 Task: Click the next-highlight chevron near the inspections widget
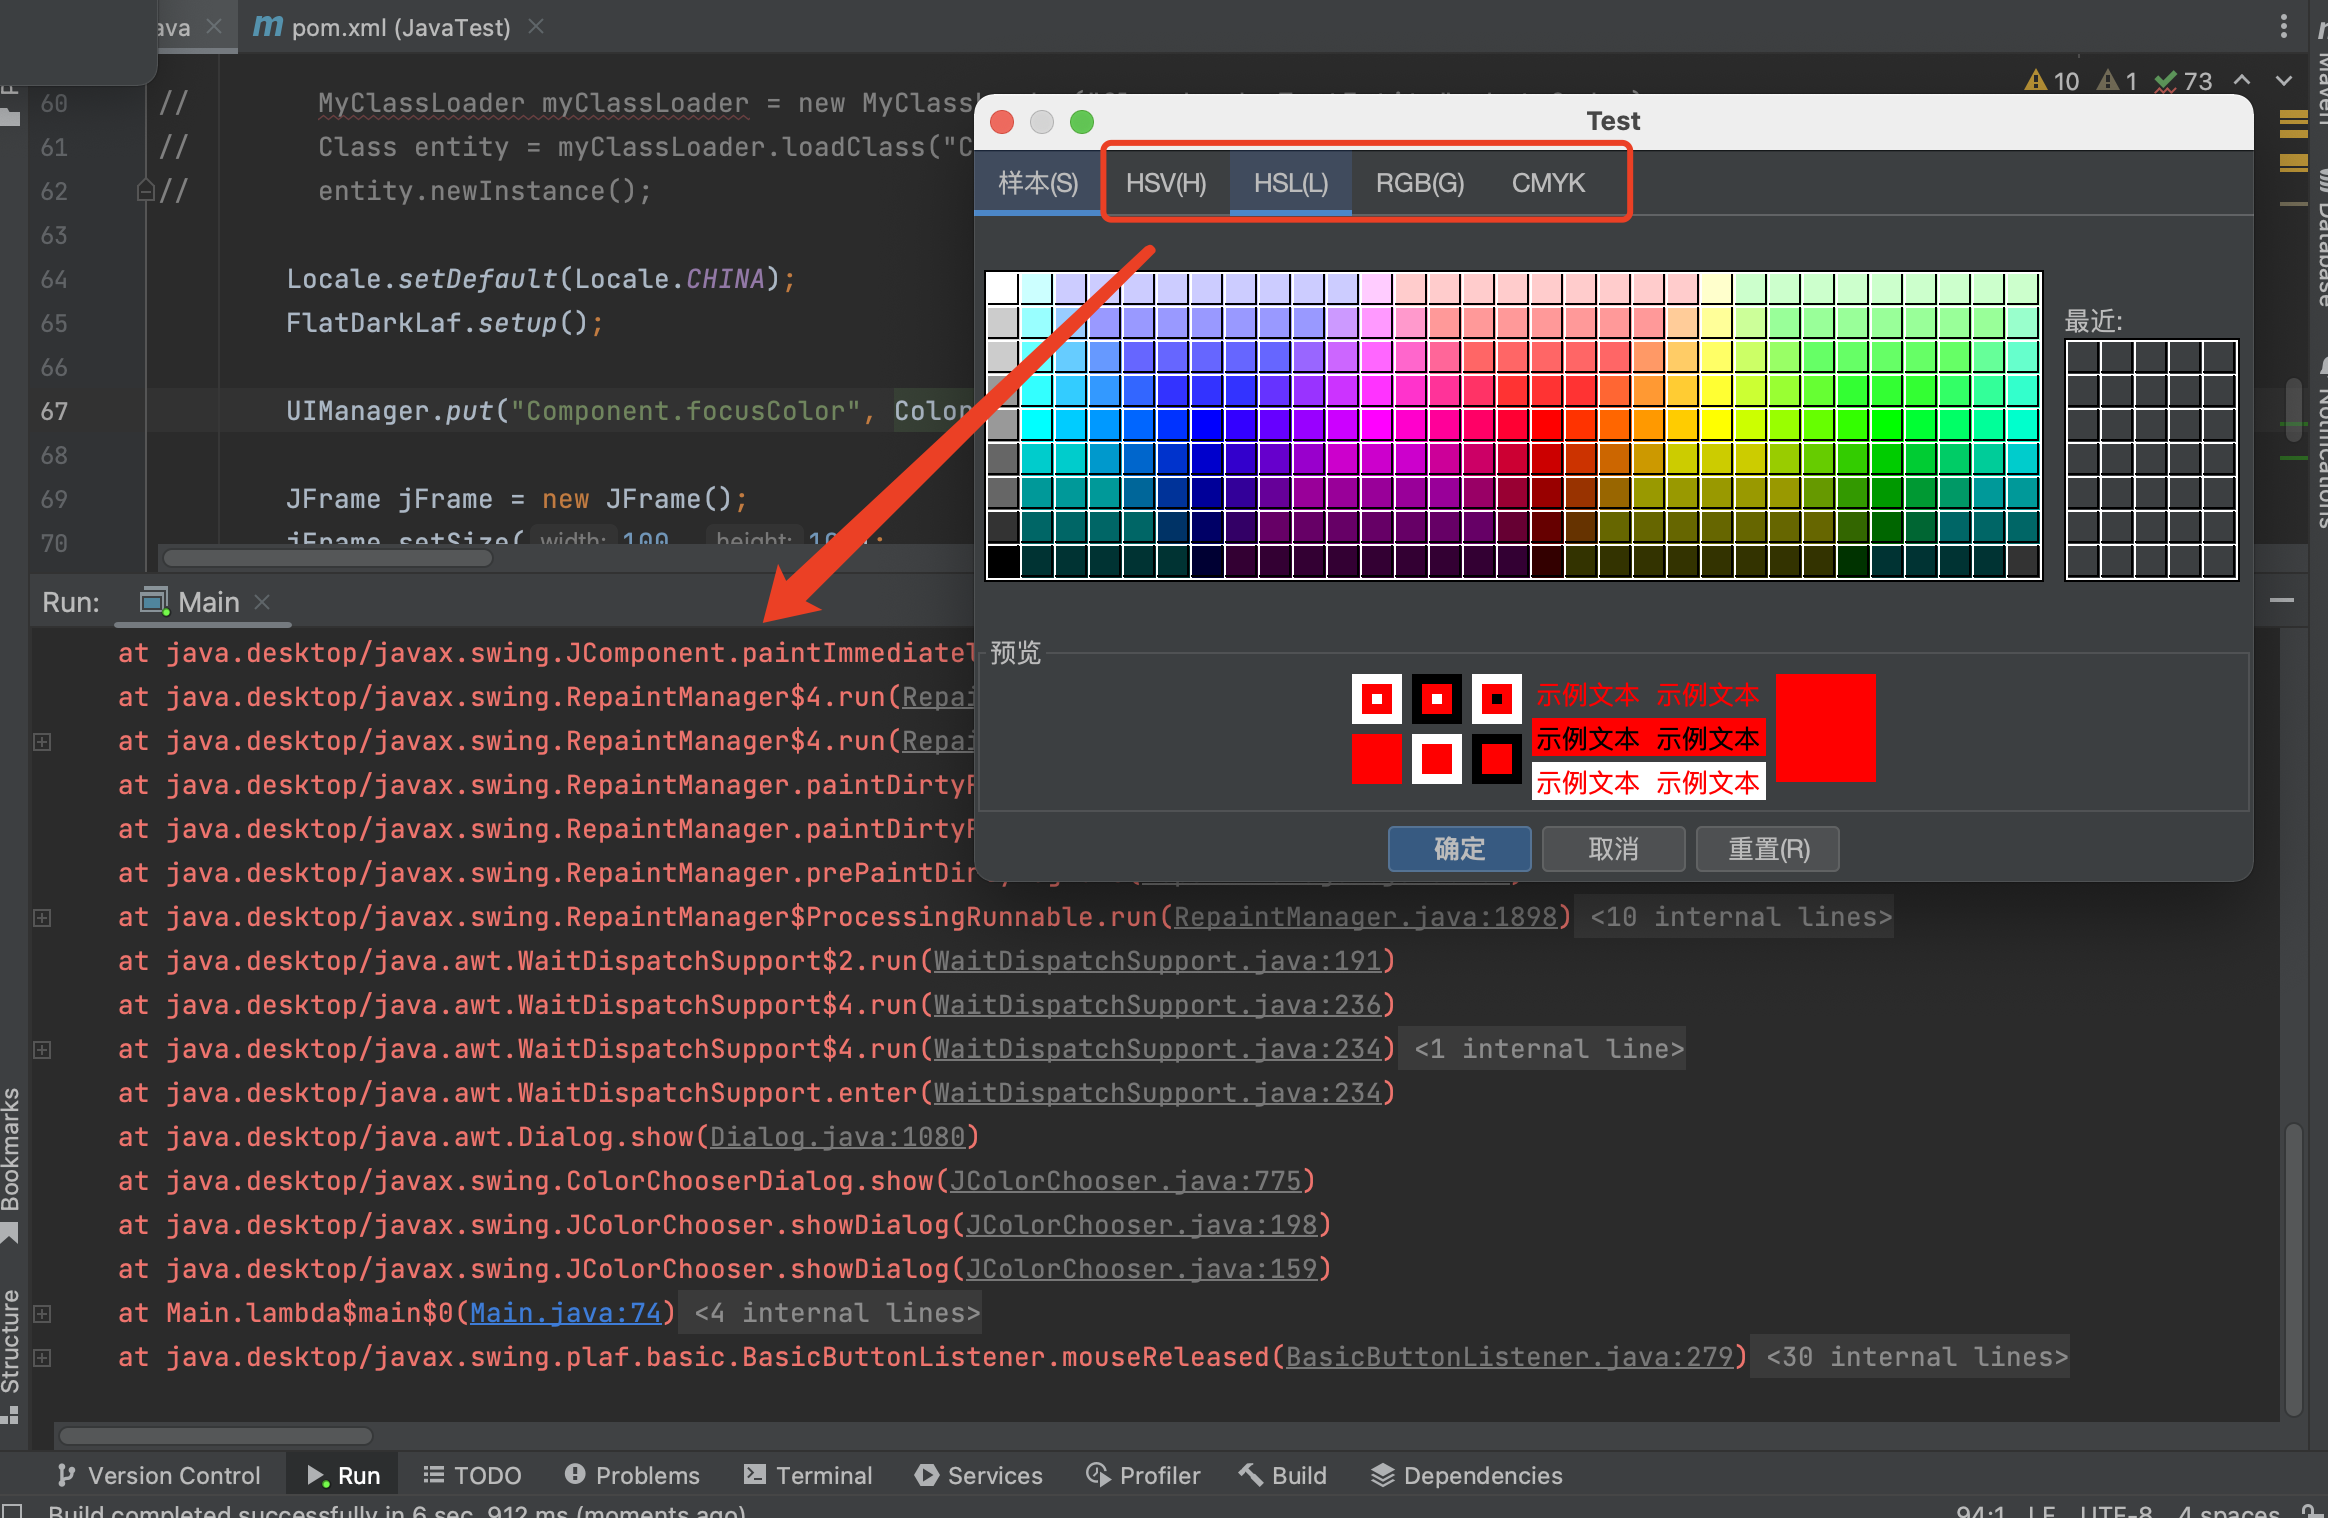point(2284,81)
